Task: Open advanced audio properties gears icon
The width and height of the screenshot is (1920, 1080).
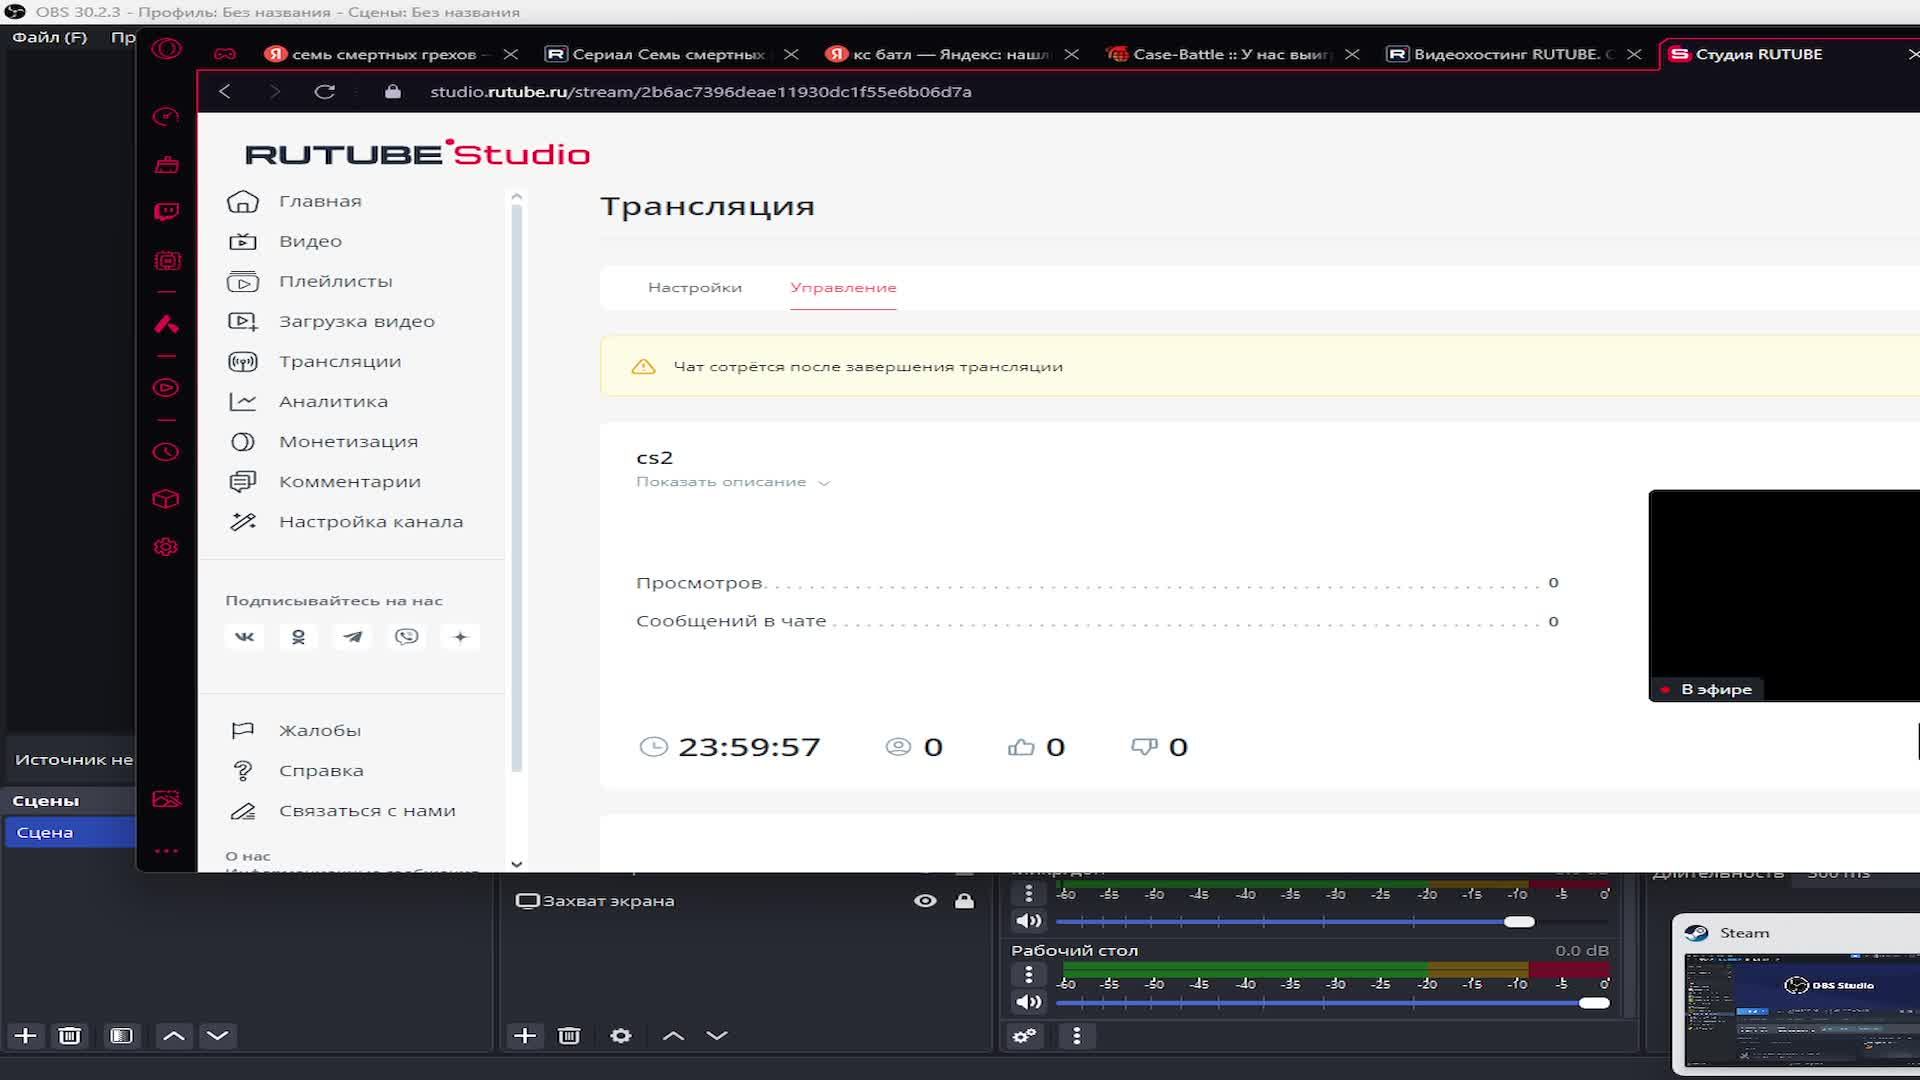Action: pyautogui.click(x=1025, y=1036)
